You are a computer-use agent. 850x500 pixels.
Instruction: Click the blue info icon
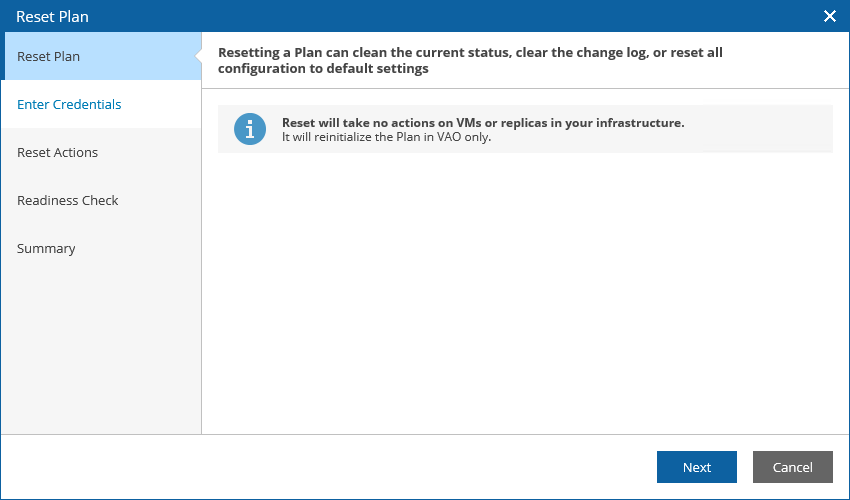(x=250, y=129)
